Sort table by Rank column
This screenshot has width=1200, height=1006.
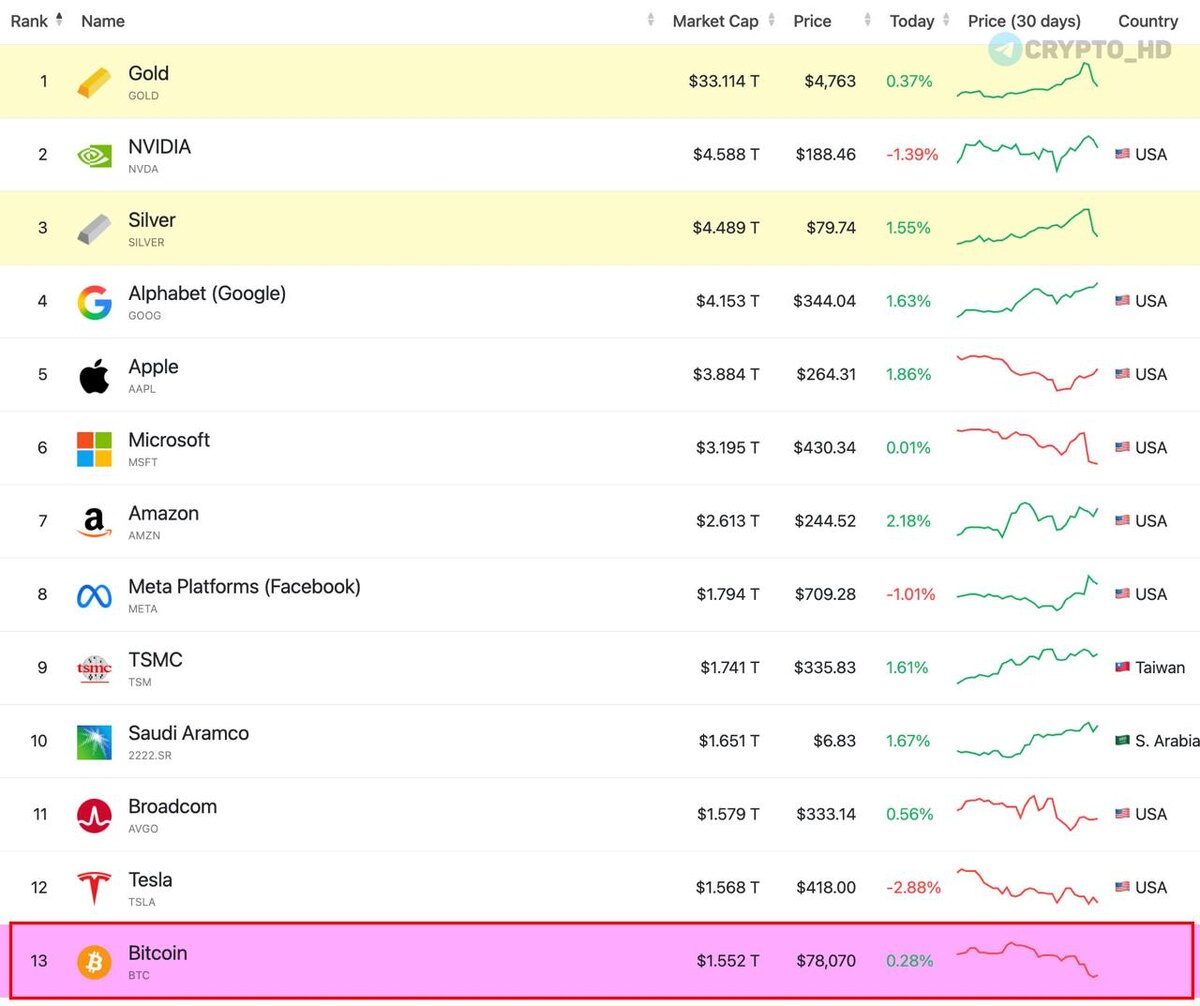tap(37, 21)
